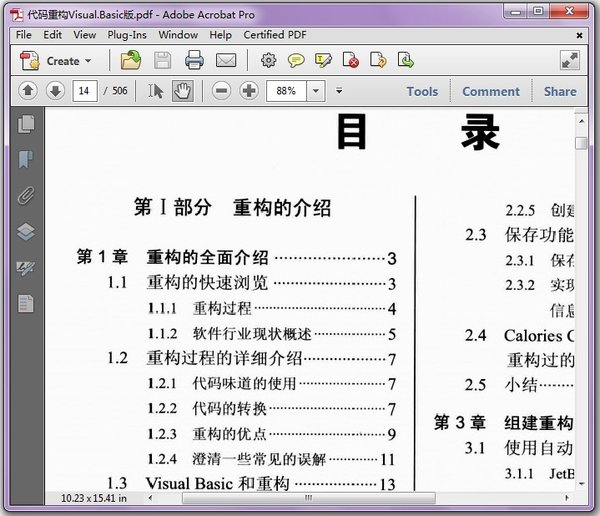Screen dimensions: 600x516
Task: Open the Create dropdown arrow
Action: [x=88, y=61]
